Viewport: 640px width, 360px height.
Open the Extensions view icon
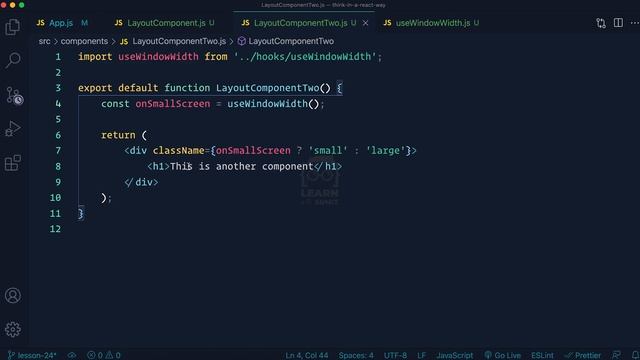click(13, 162)
